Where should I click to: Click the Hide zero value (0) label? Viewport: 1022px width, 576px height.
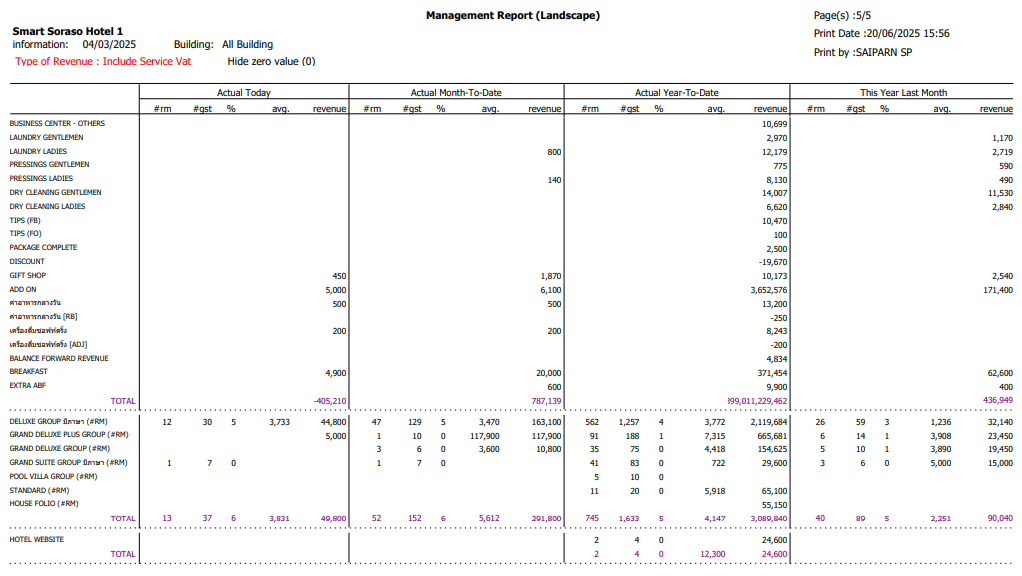click(x=271, y=61)
